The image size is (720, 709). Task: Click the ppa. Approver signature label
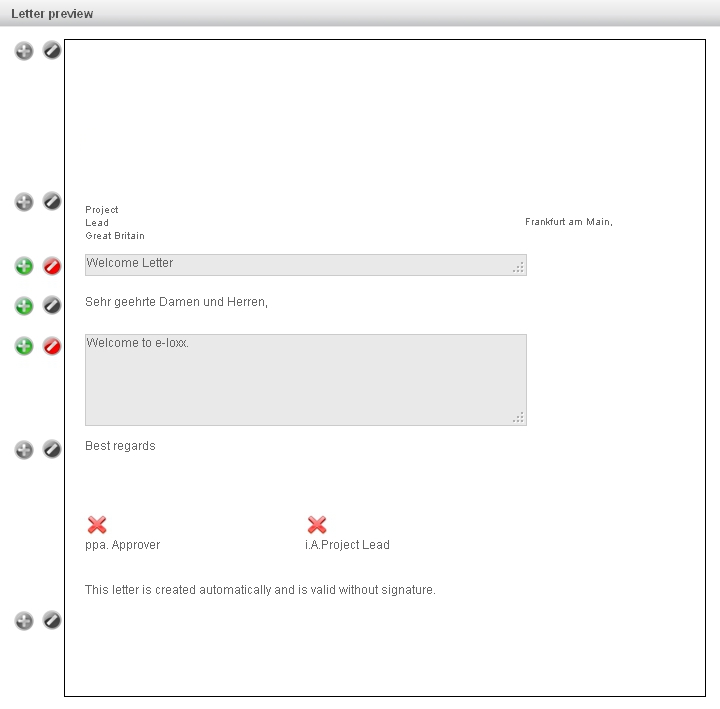pos(123,545)
